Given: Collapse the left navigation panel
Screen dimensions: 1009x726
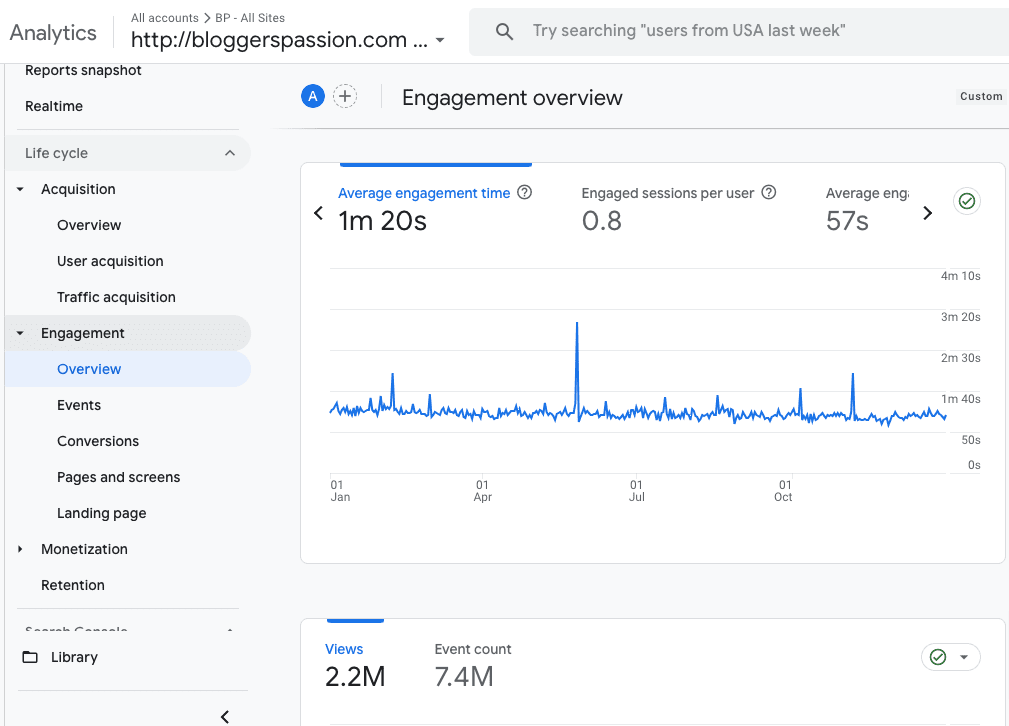Looking at the screenshot, I should pyautogui.click(x=225, y=716).
